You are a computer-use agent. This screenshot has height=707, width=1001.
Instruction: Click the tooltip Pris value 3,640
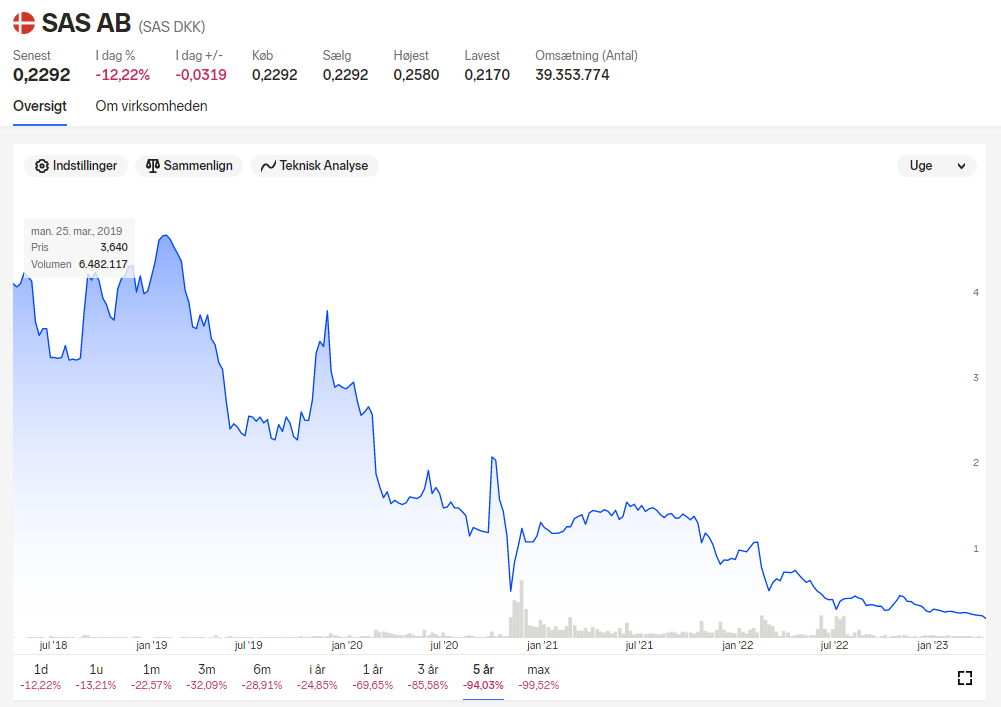point(114,247)
